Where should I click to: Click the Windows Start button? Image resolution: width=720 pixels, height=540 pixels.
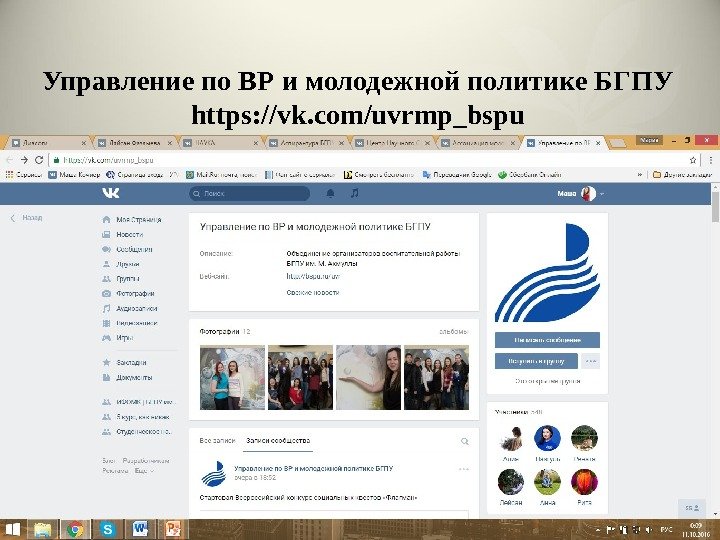(x=12, y=529)
